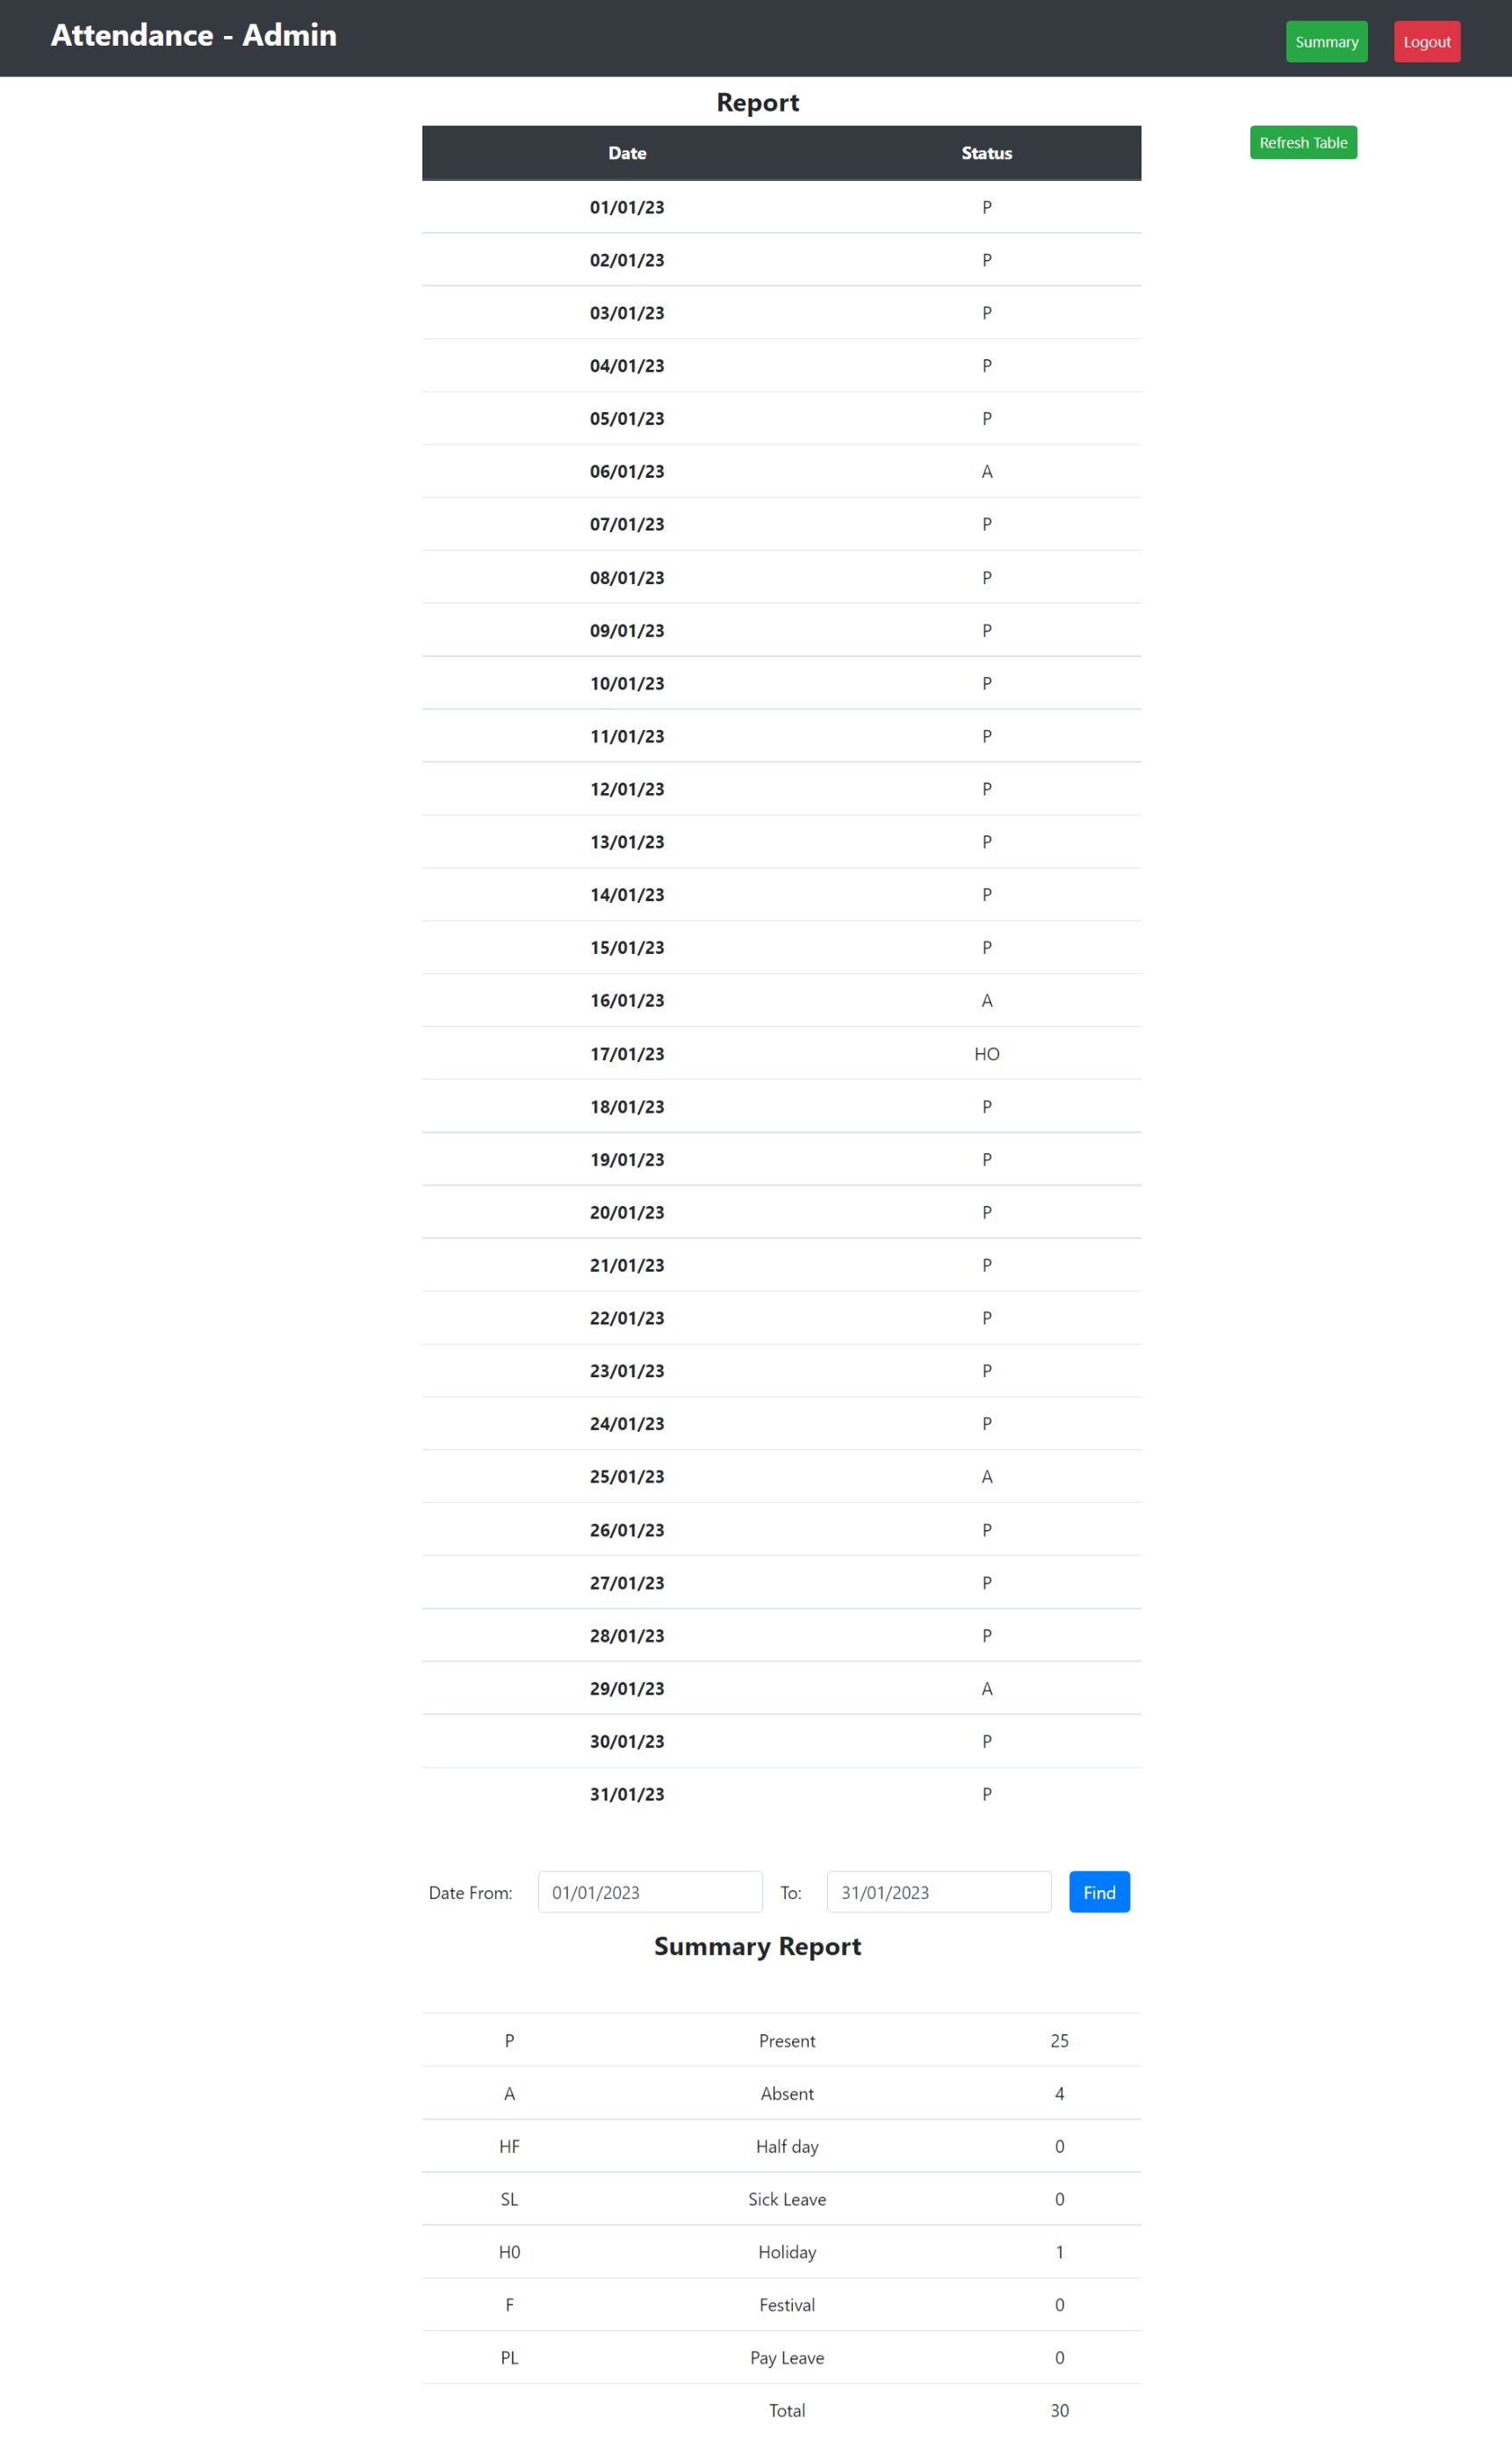Select the Date column header
Viewport: 1512px width, 2447px height.
[627, 152]
